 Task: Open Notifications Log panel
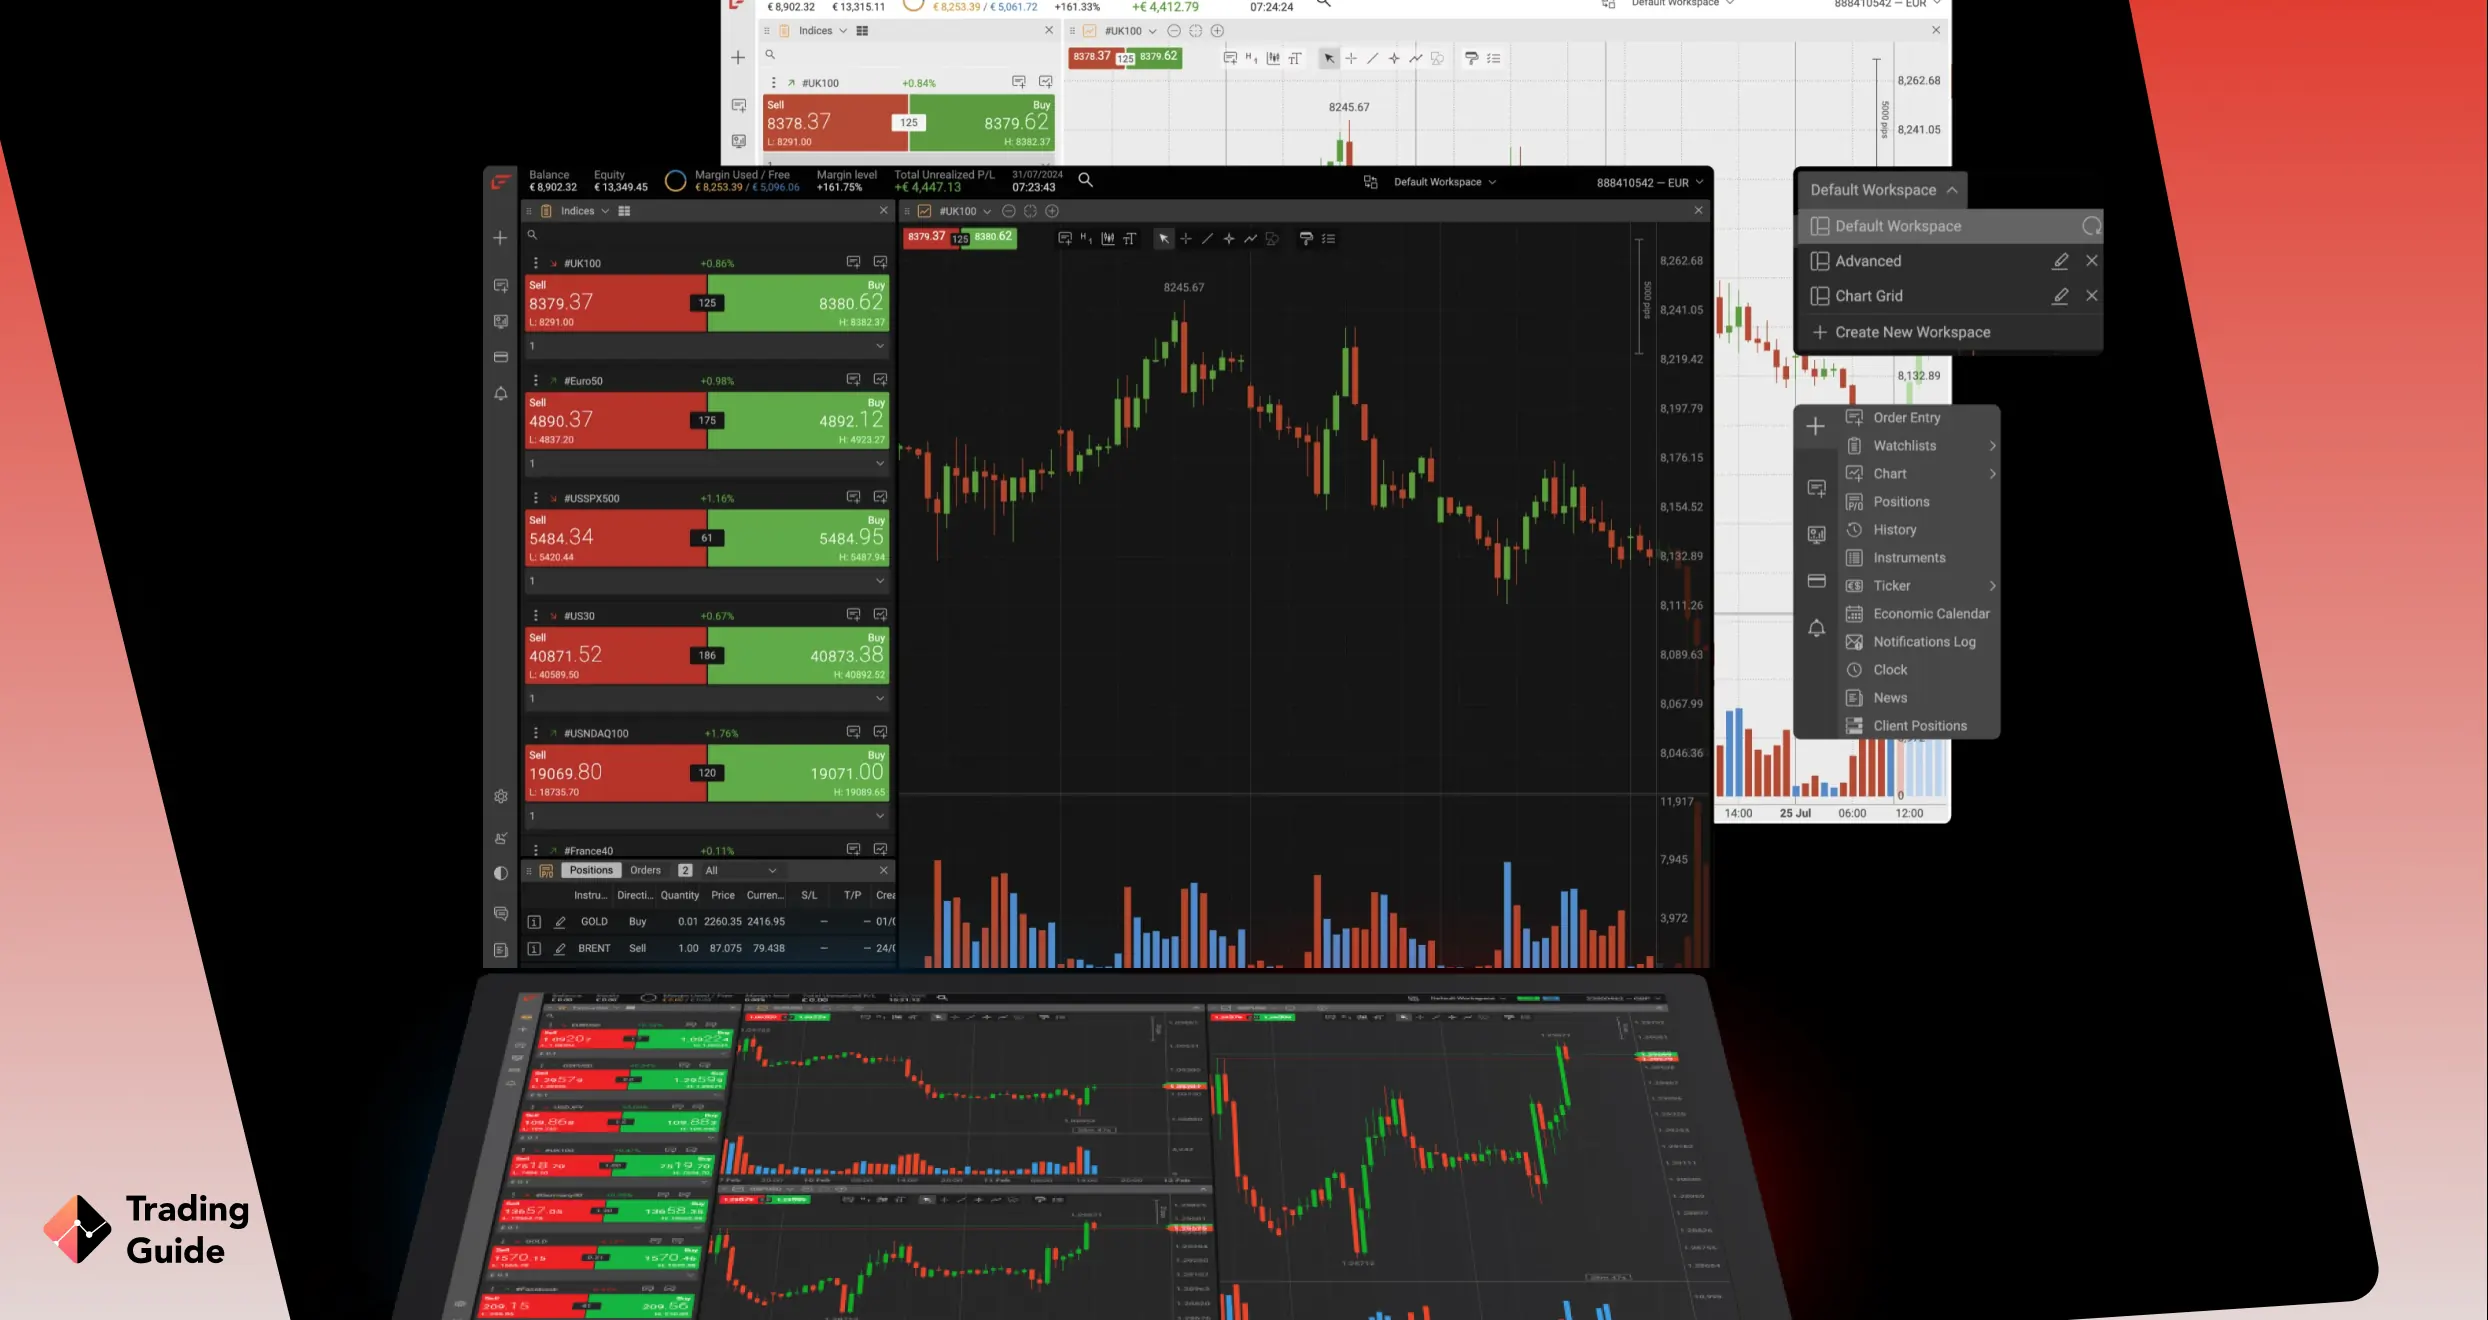1925,642
